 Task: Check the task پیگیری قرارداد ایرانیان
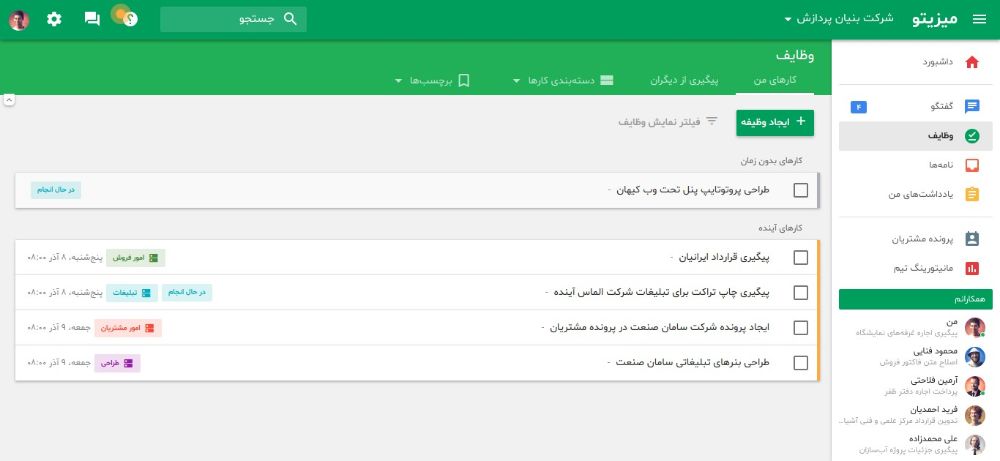(x=800, y=258)
